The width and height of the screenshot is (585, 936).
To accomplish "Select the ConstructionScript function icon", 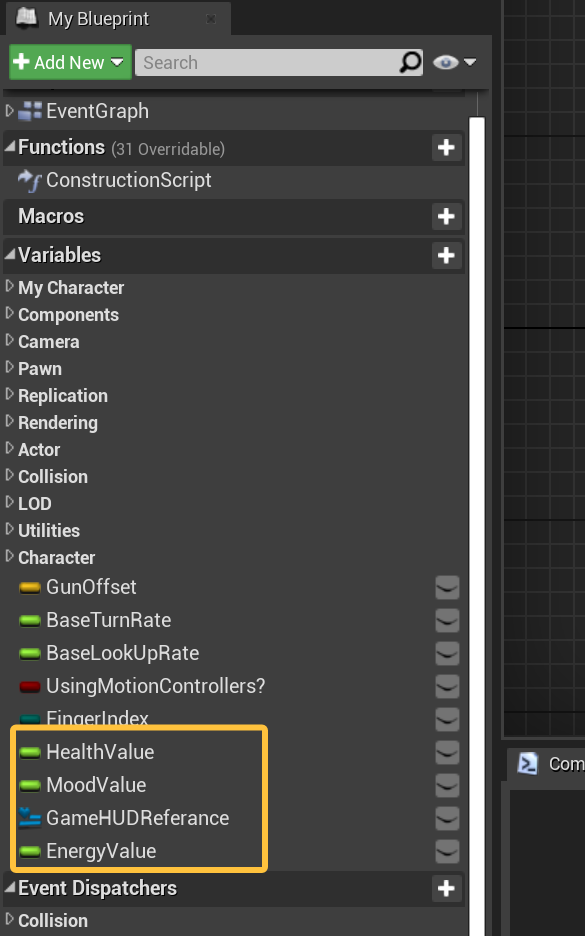I will (29, 180).
